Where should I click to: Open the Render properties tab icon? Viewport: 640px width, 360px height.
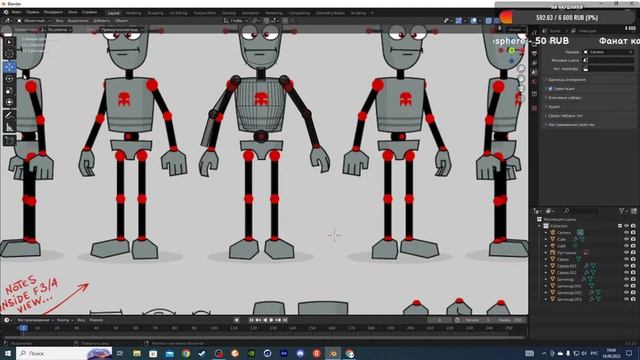click(535, 45)
